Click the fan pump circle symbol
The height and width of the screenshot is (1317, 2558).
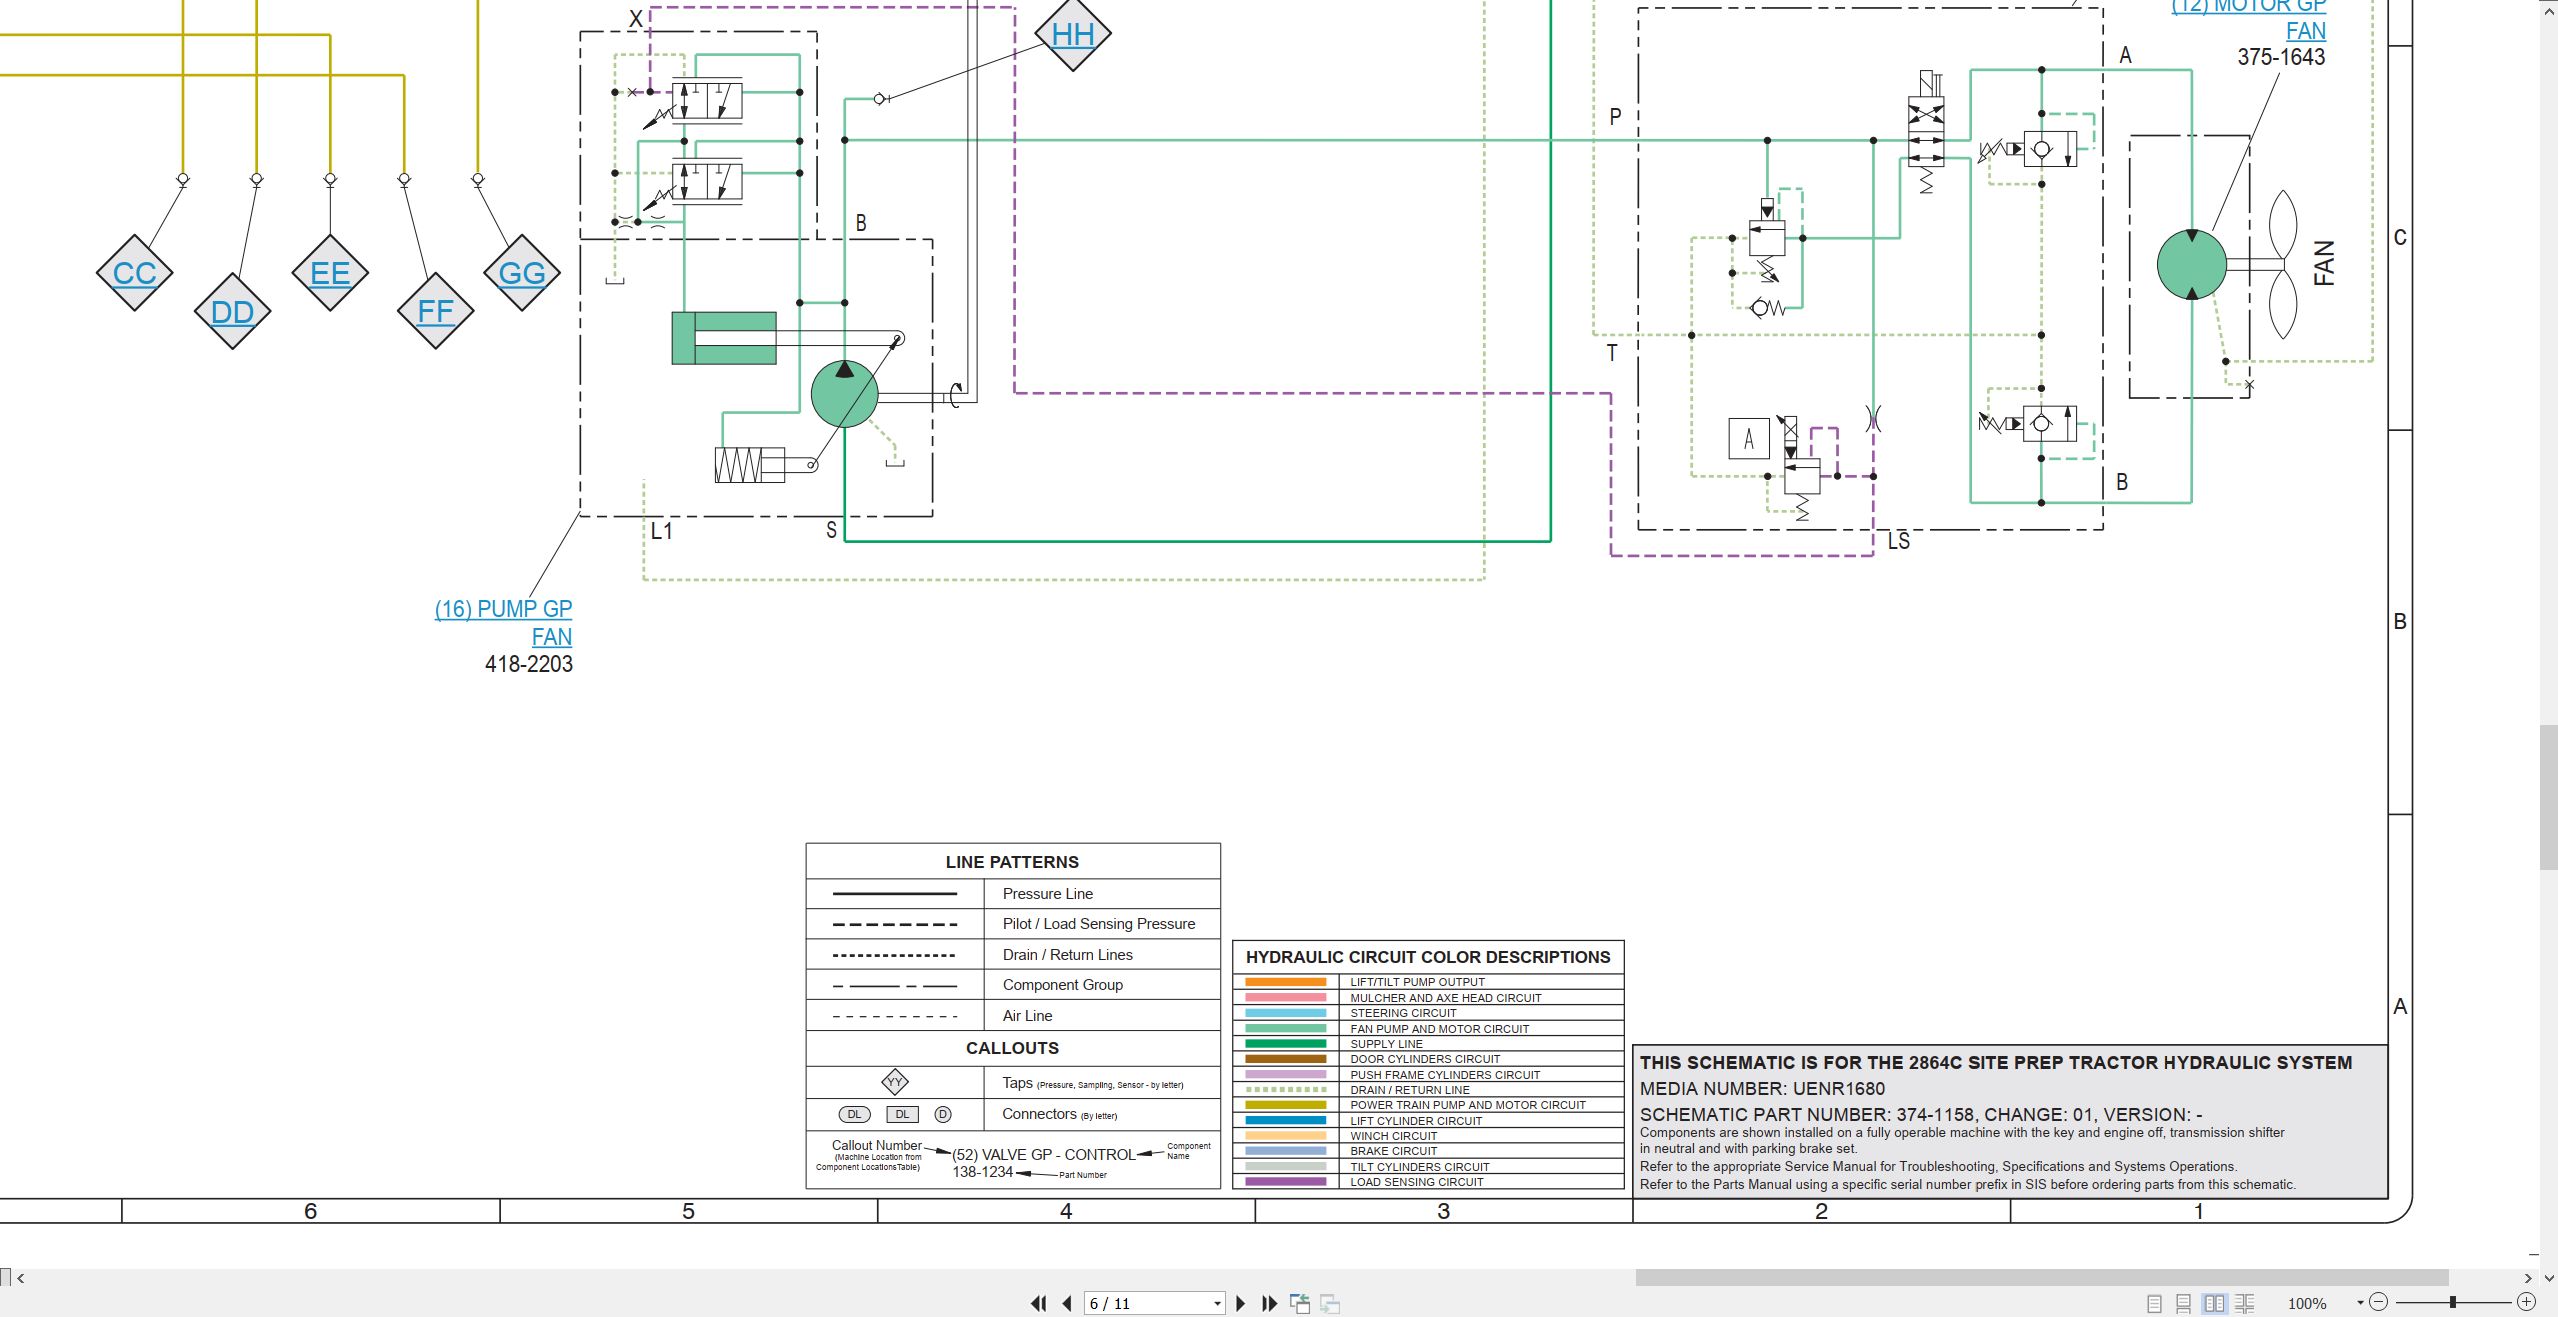(845, 394)
